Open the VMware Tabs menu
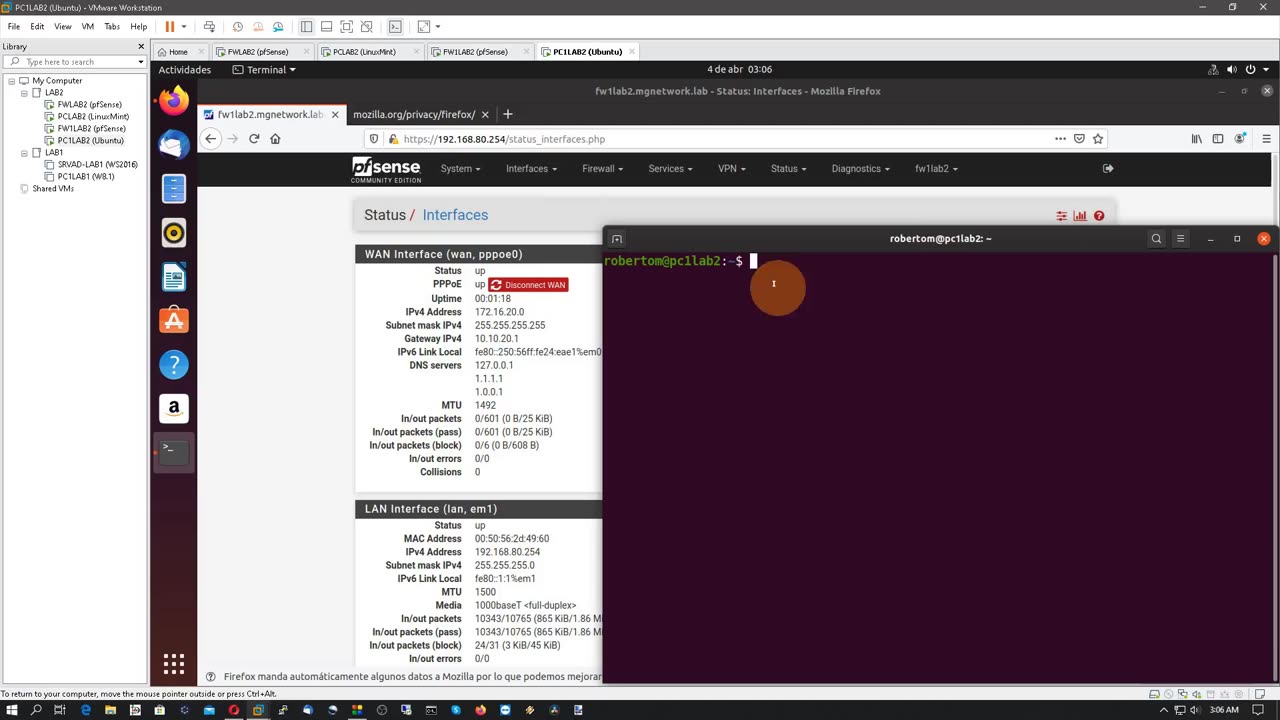 pyautogui.click(x=112, y=27)
